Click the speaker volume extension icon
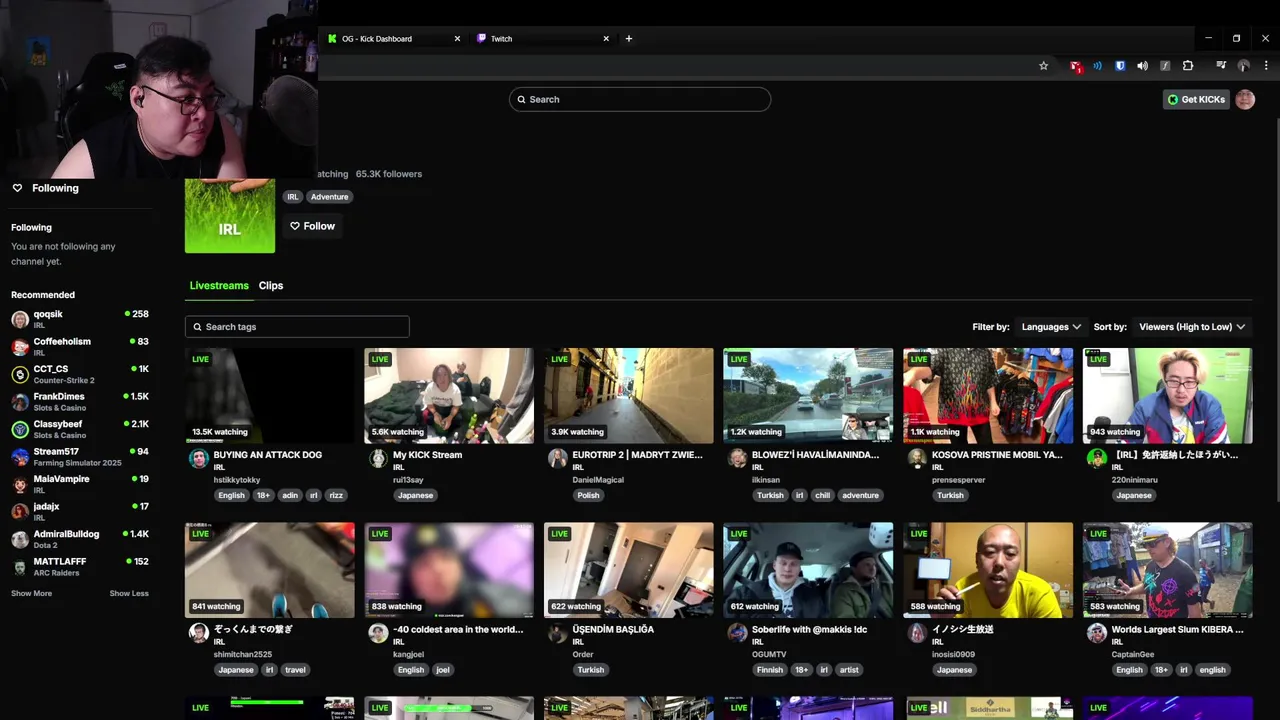 pyautogui.click(x=1142, y=66)
